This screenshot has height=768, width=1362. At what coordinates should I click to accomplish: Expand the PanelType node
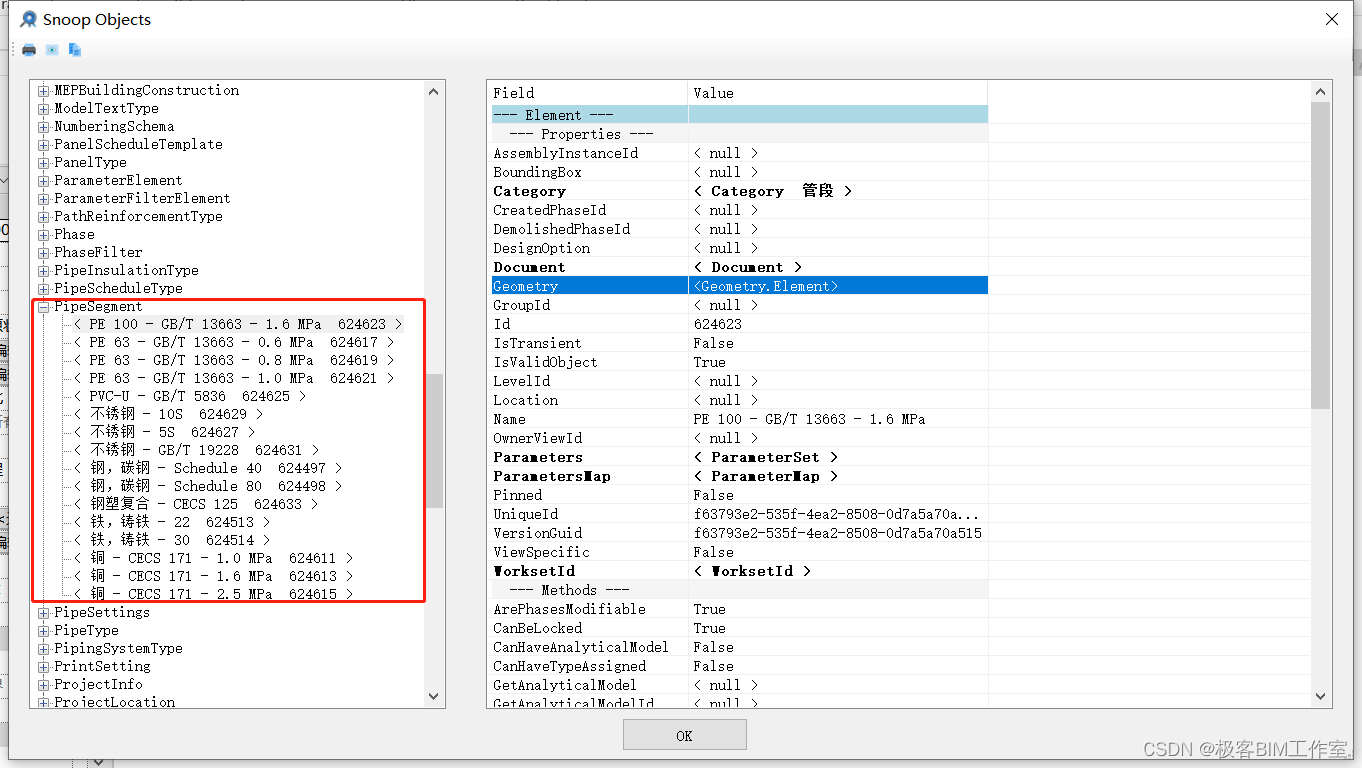point(44,163)
